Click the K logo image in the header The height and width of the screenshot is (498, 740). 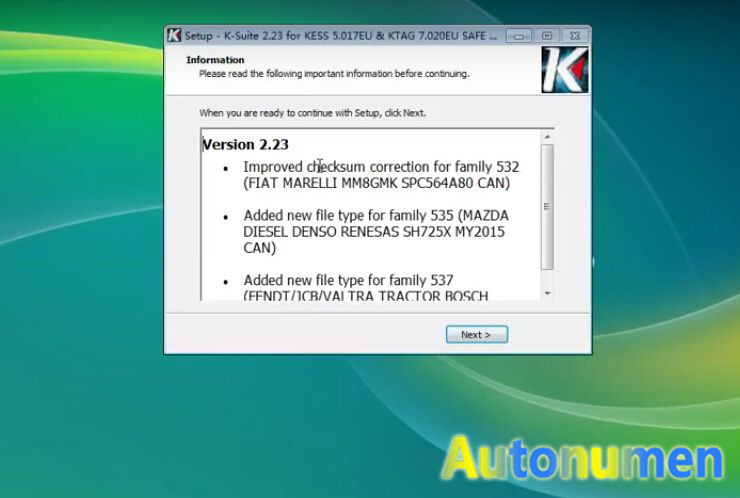(x=565, y=69)
